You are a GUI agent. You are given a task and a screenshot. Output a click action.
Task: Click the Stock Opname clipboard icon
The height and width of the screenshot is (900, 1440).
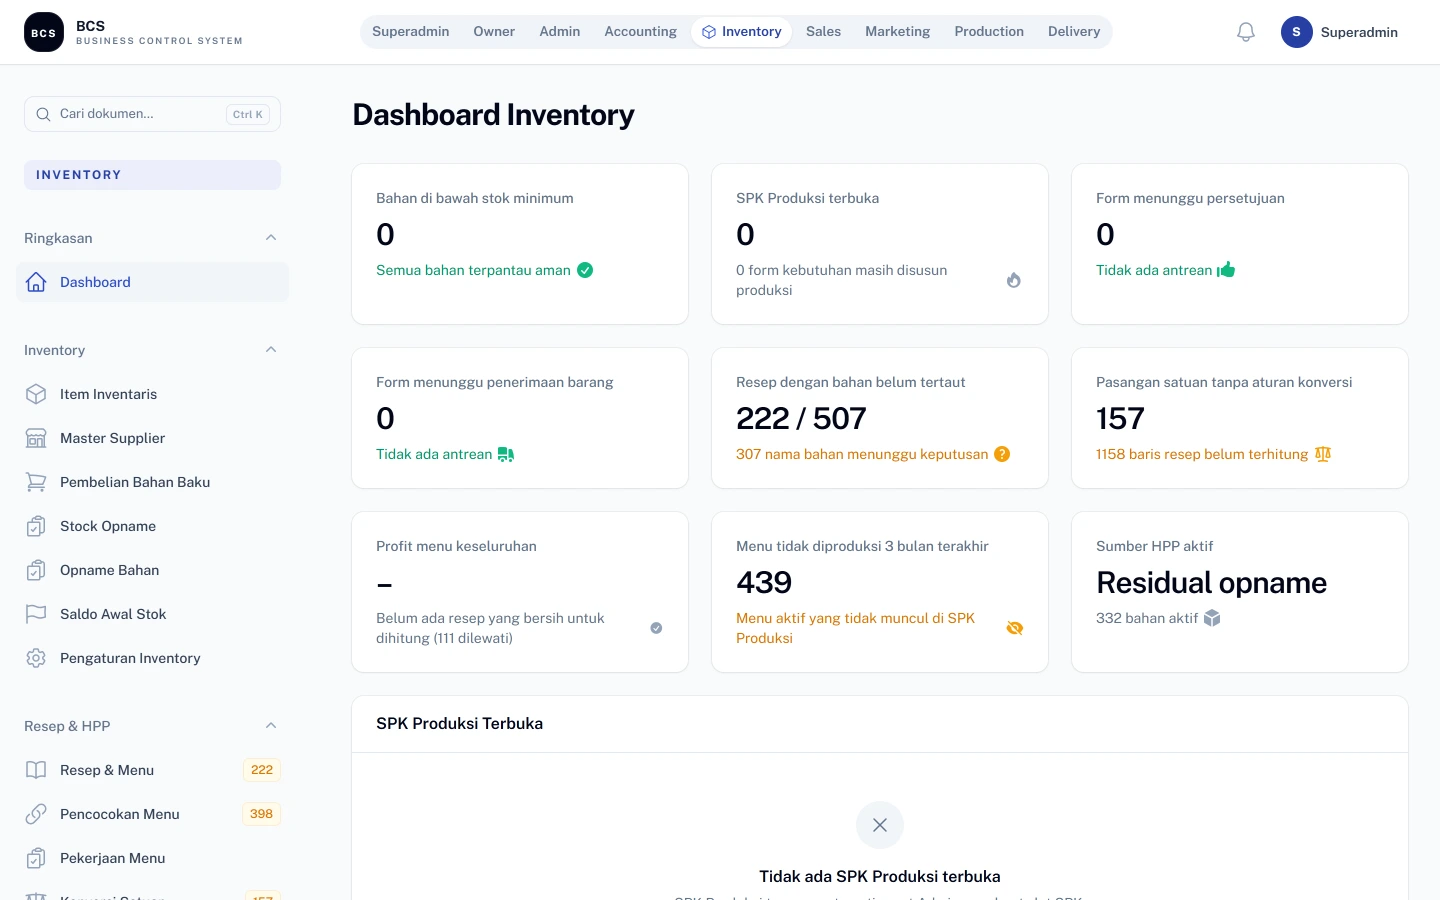36,526
